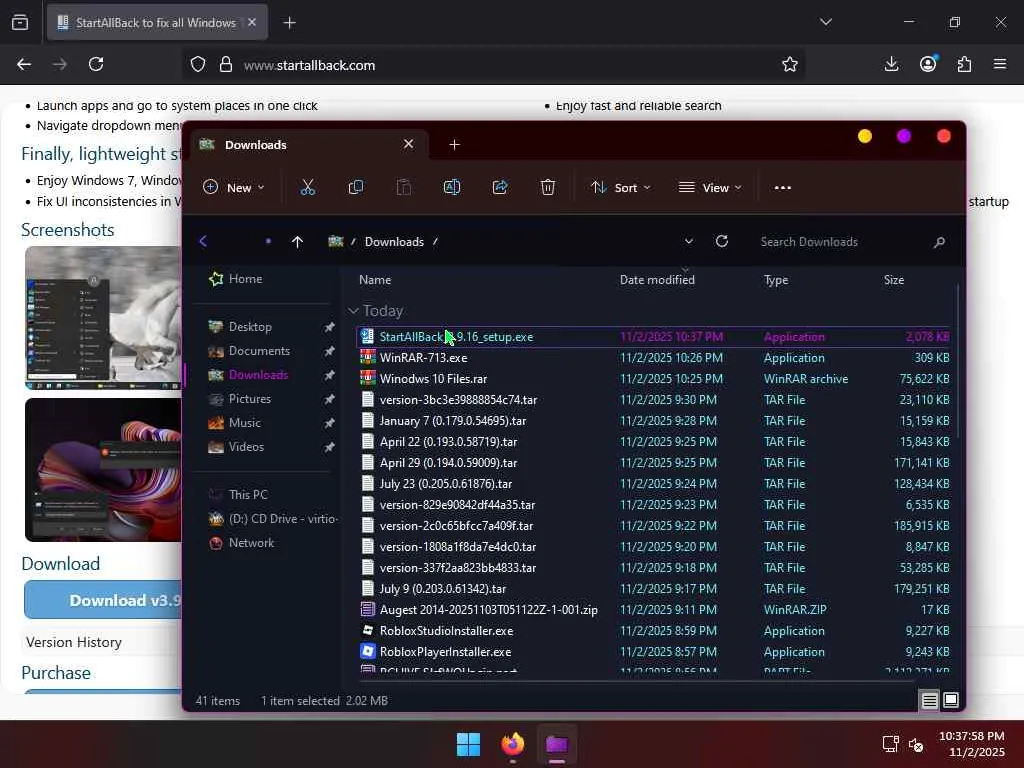Open the New dropdown in Explorer
This screenshot has height=768, width=1024.
click(234, 187)
